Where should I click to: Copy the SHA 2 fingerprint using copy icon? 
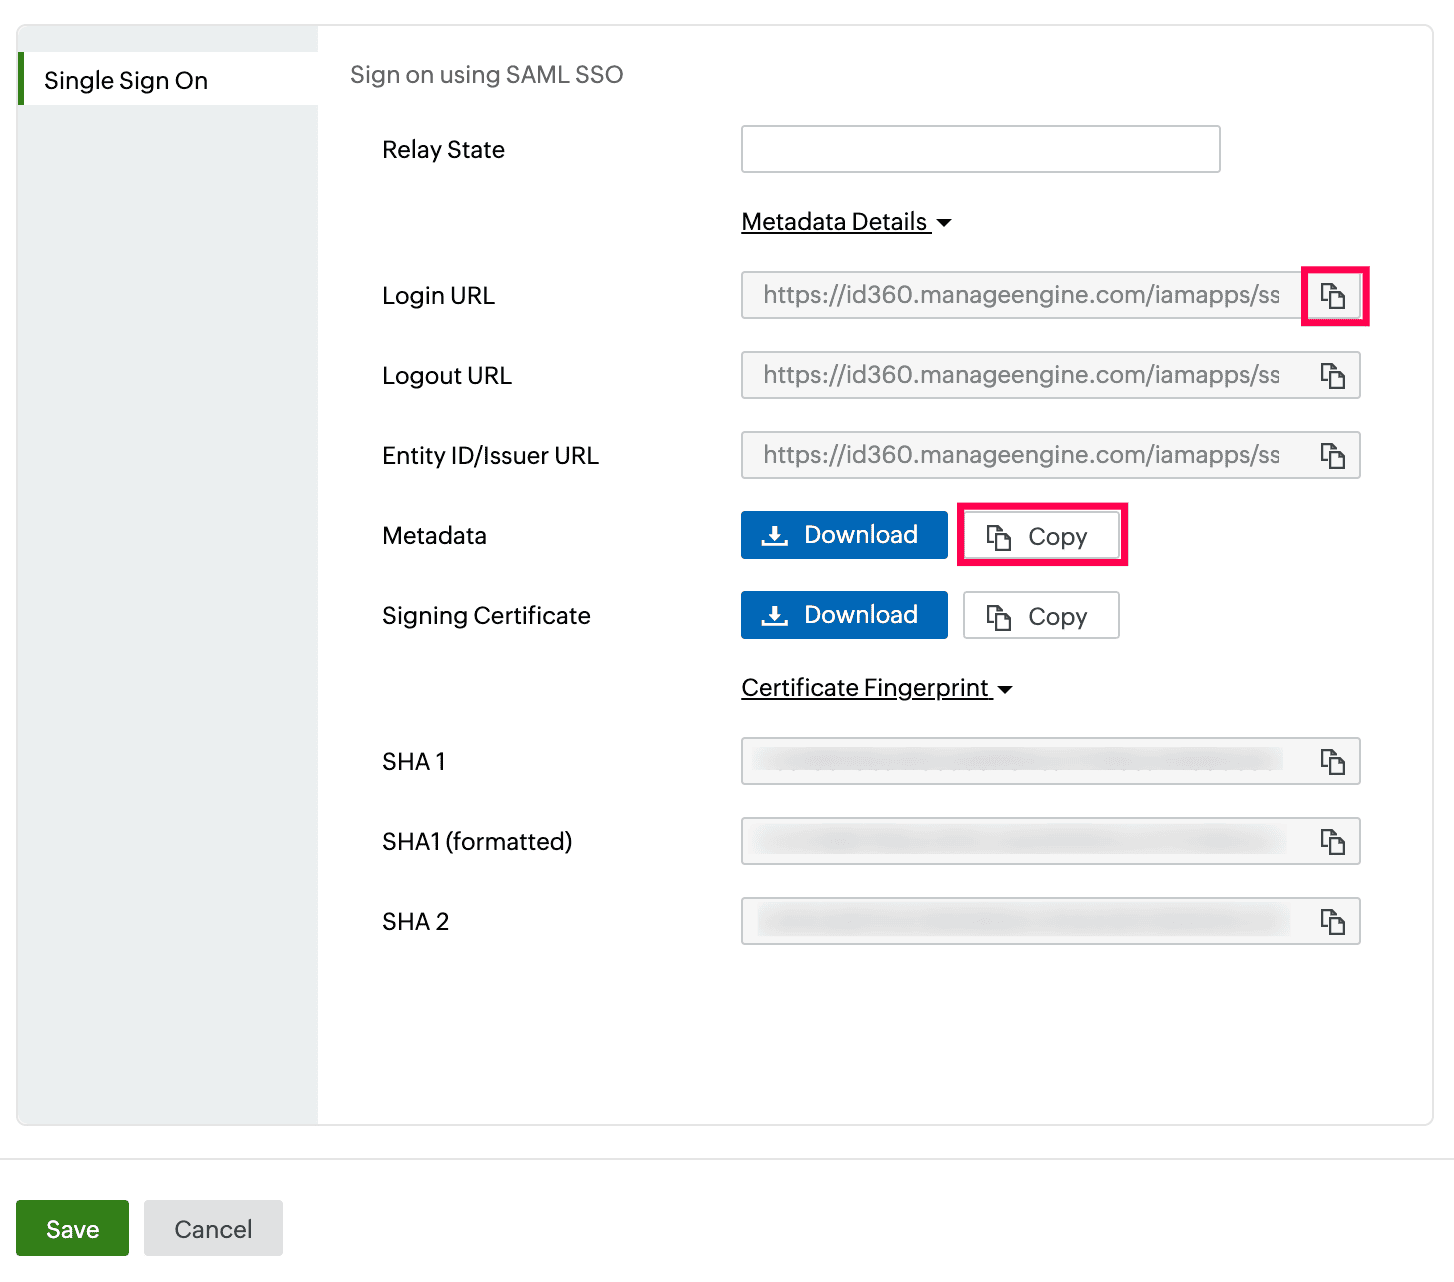[x=1333, y=922]
